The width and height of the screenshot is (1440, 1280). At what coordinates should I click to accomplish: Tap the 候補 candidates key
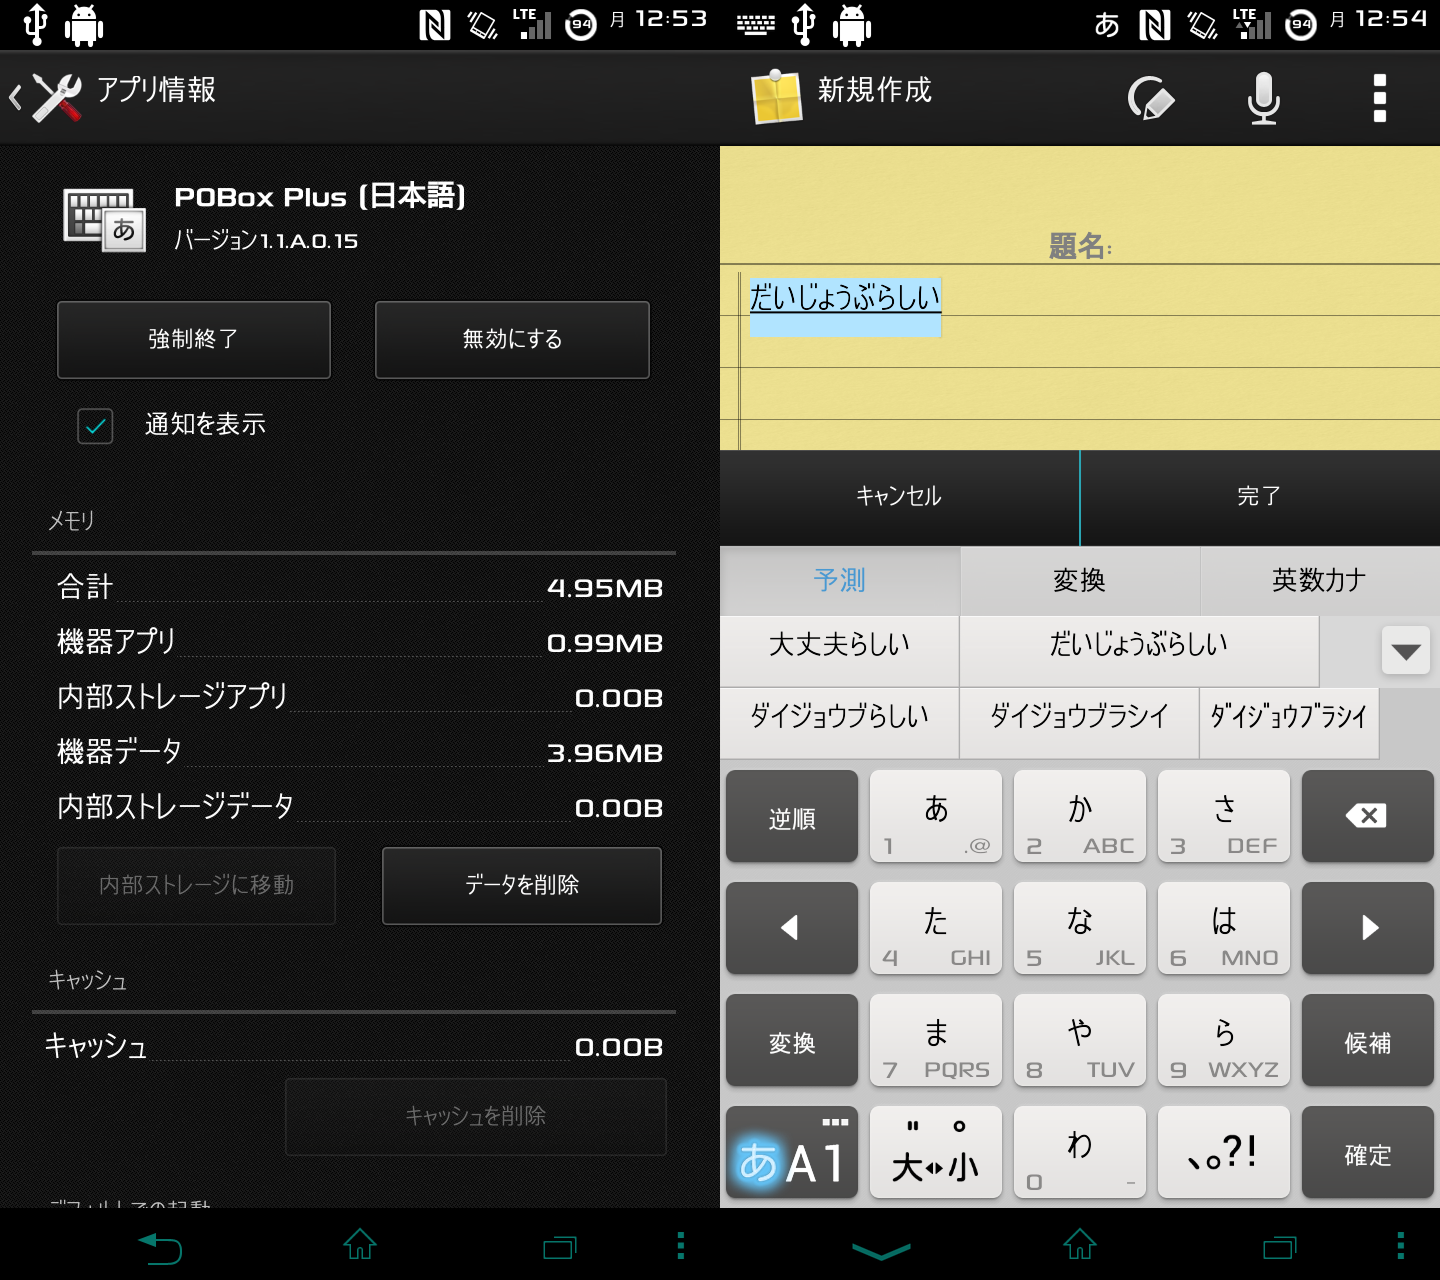[1368, 1040]
